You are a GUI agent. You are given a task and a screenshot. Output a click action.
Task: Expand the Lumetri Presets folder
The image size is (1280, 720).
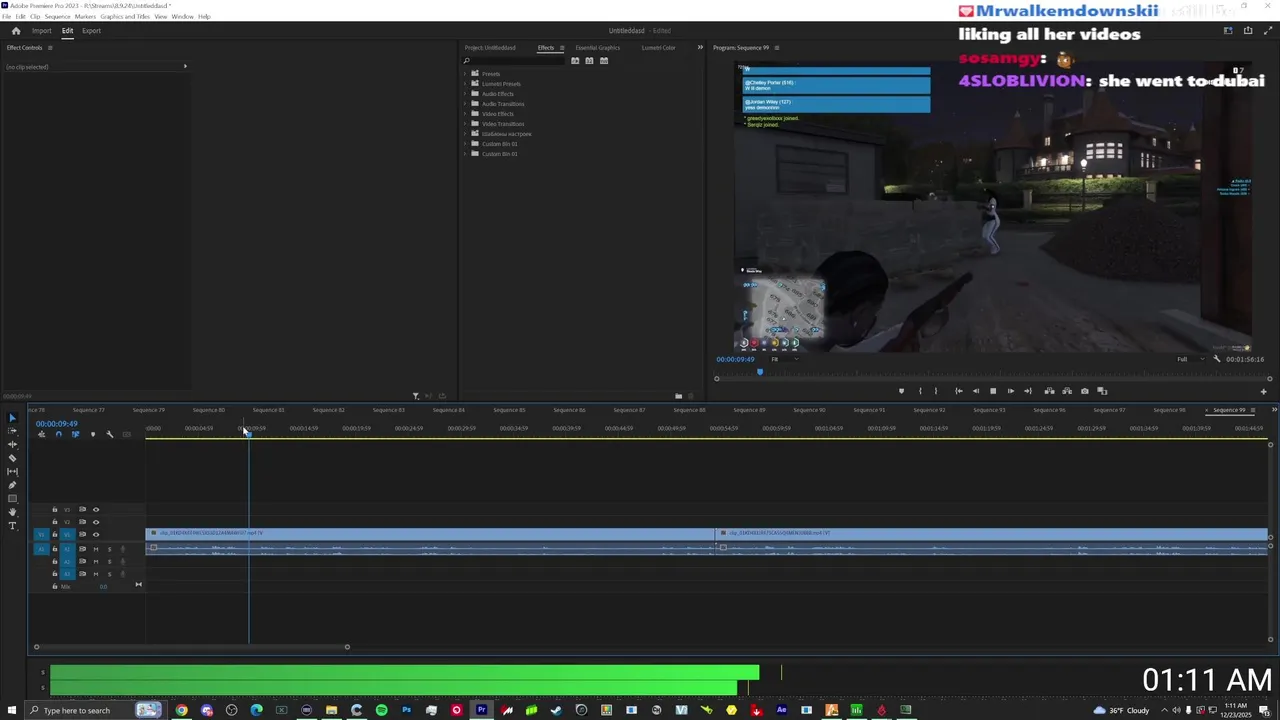[x=466, y=84]
